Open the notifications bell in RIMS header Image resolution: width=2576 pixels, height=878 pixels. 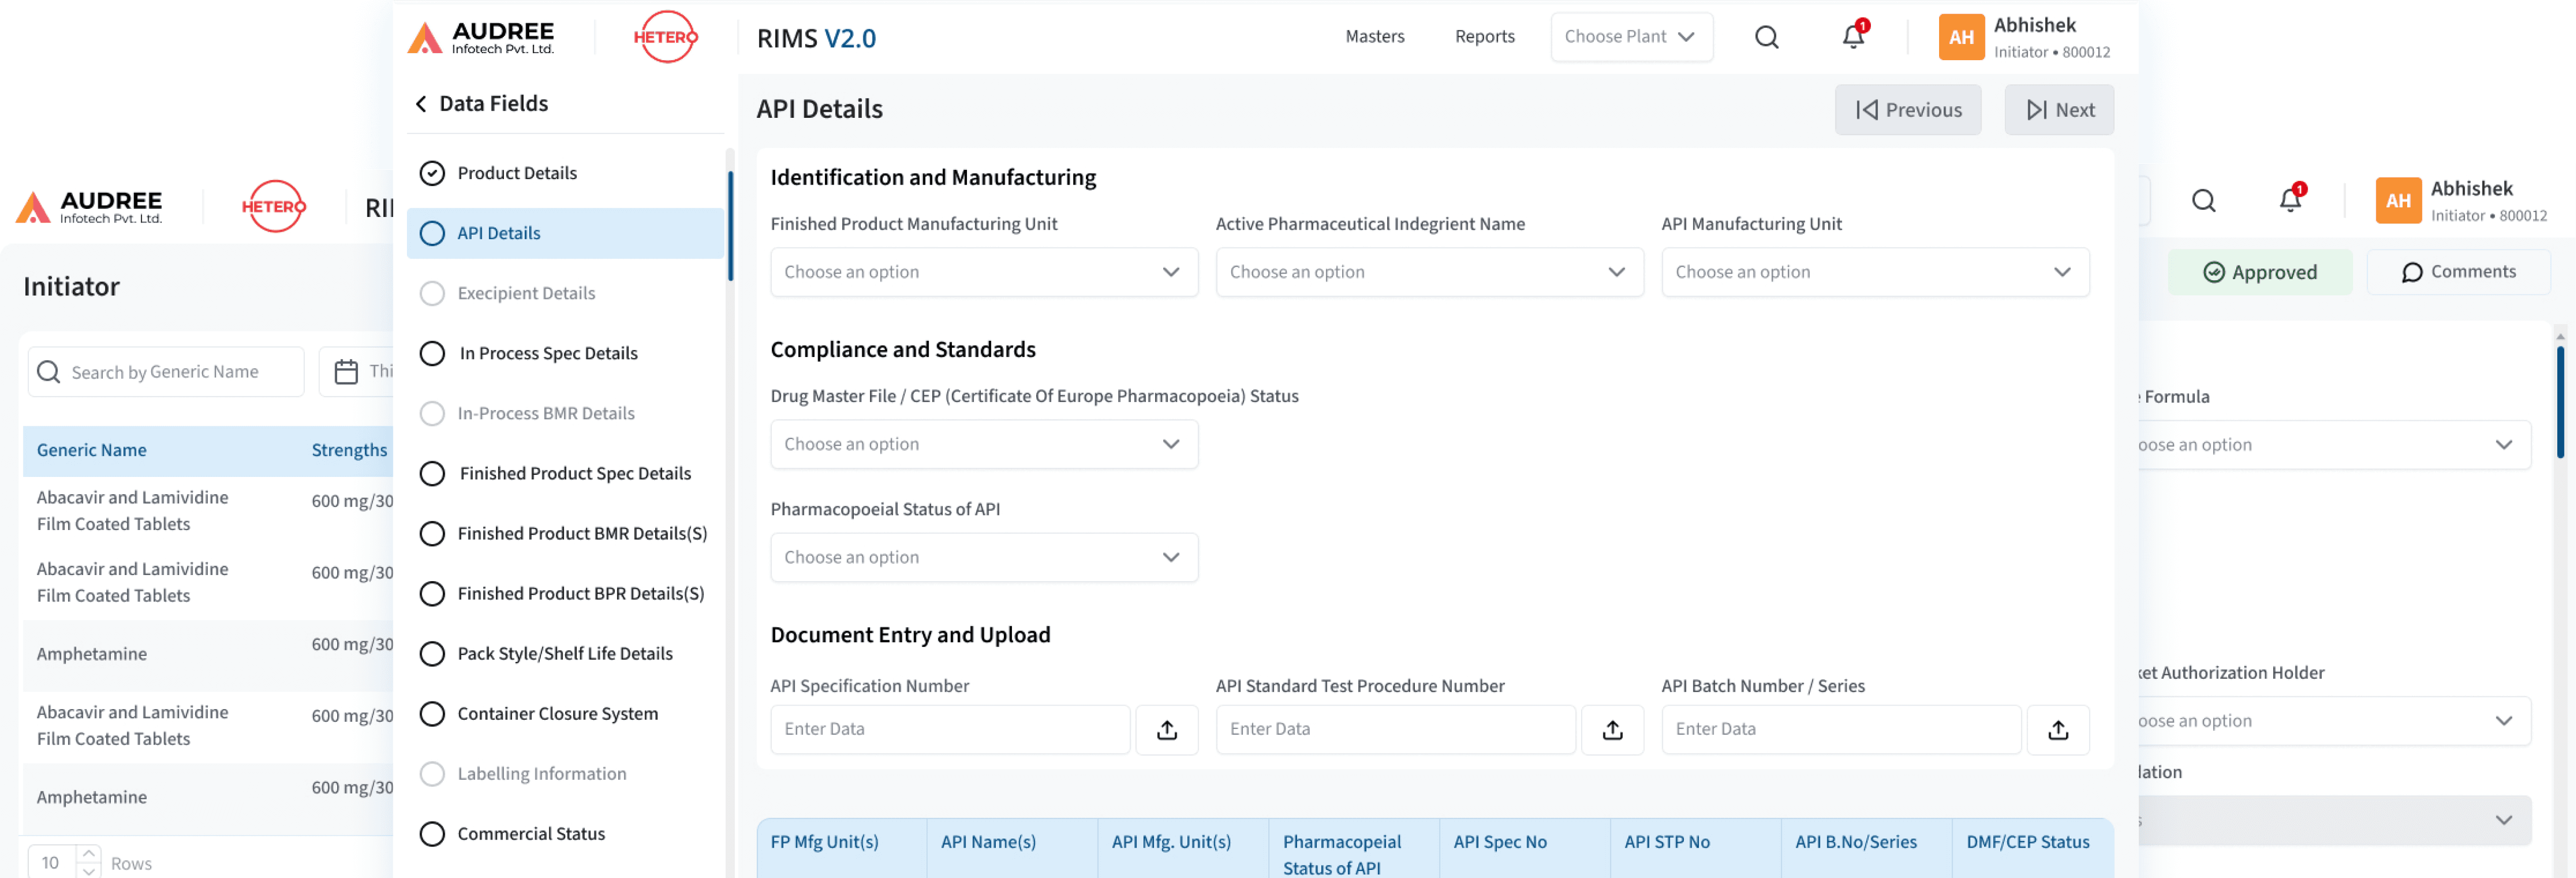1852,37
